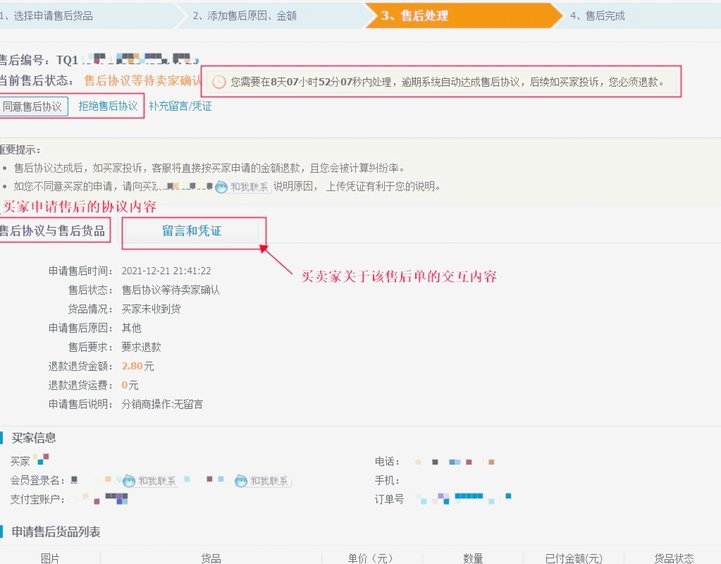The height and width of the screenshot is (564, 721).
Task: Click the clock icon beside the countdown notice
Action: (x=219, y=82)
